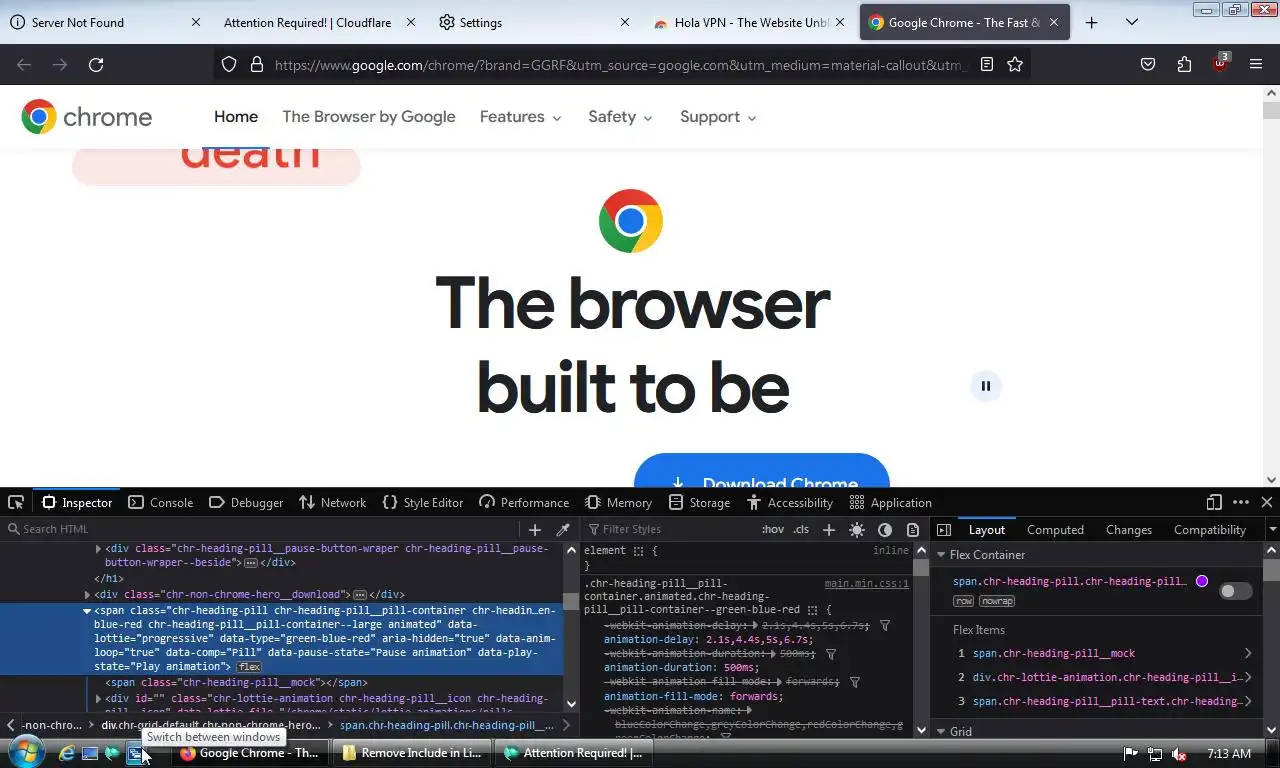Collapse the Flex Container section
The width and height of the screenshot is (1280, 768).
(941, 555)
